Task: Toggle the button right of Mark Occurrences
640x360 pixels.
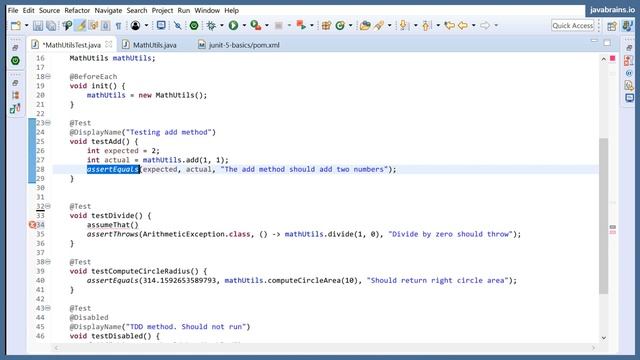Action: click(93, 26)
